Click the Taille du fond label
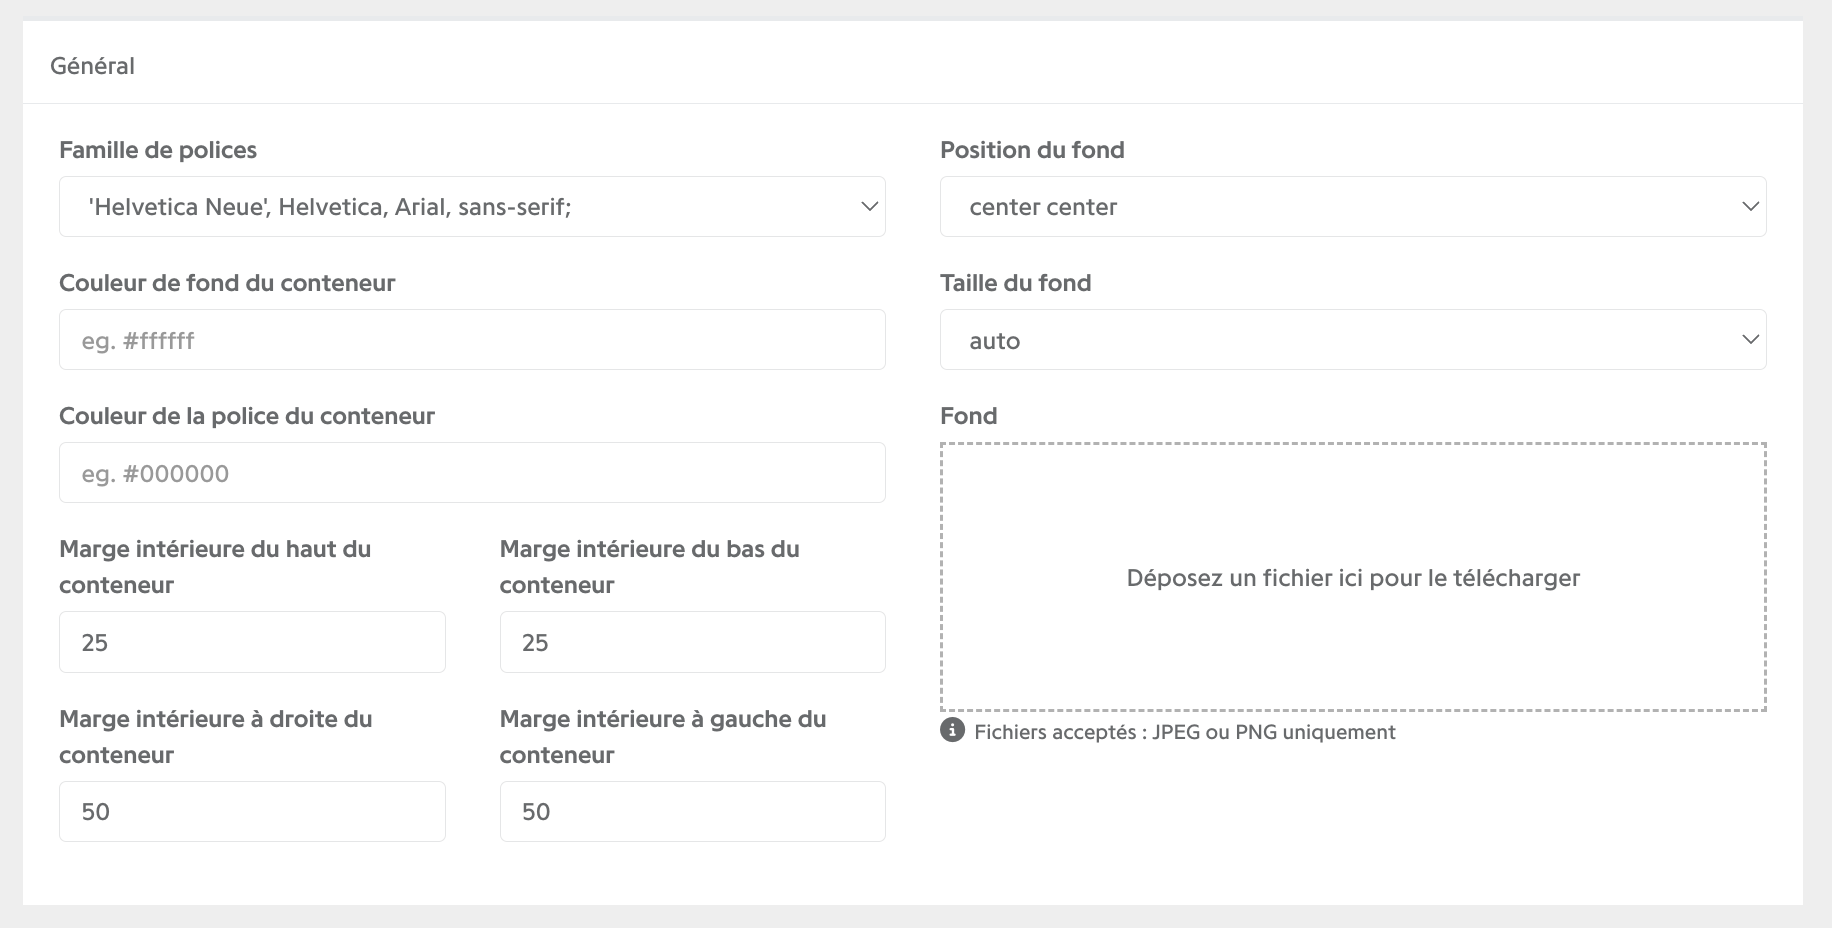 1015,283
